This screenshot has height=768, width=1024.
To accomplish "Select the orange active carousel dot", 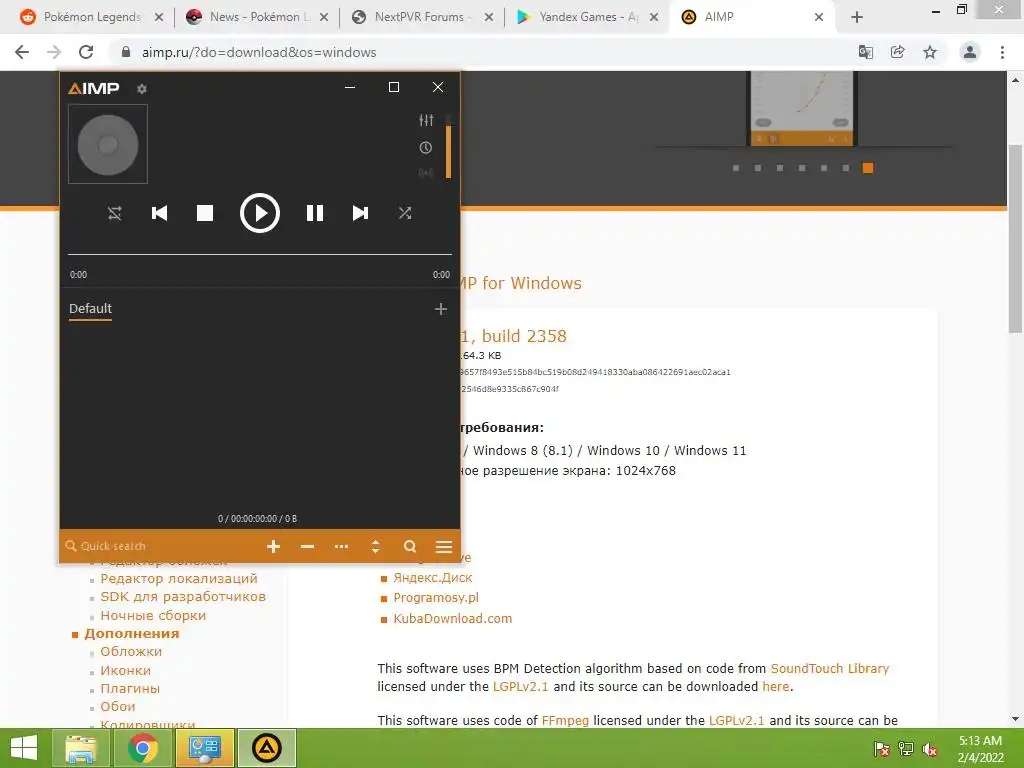I will coord(868,168).
